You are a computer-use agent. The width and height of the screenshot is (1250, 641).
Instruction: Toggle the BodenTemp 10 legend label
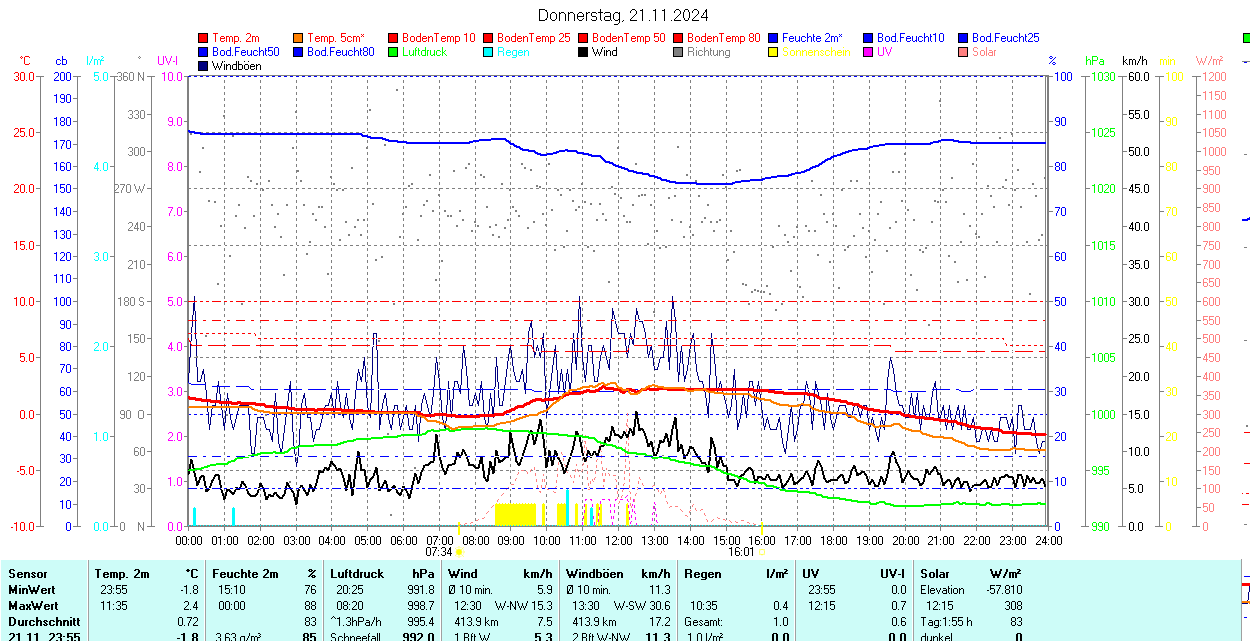click(x=438, y=38)
